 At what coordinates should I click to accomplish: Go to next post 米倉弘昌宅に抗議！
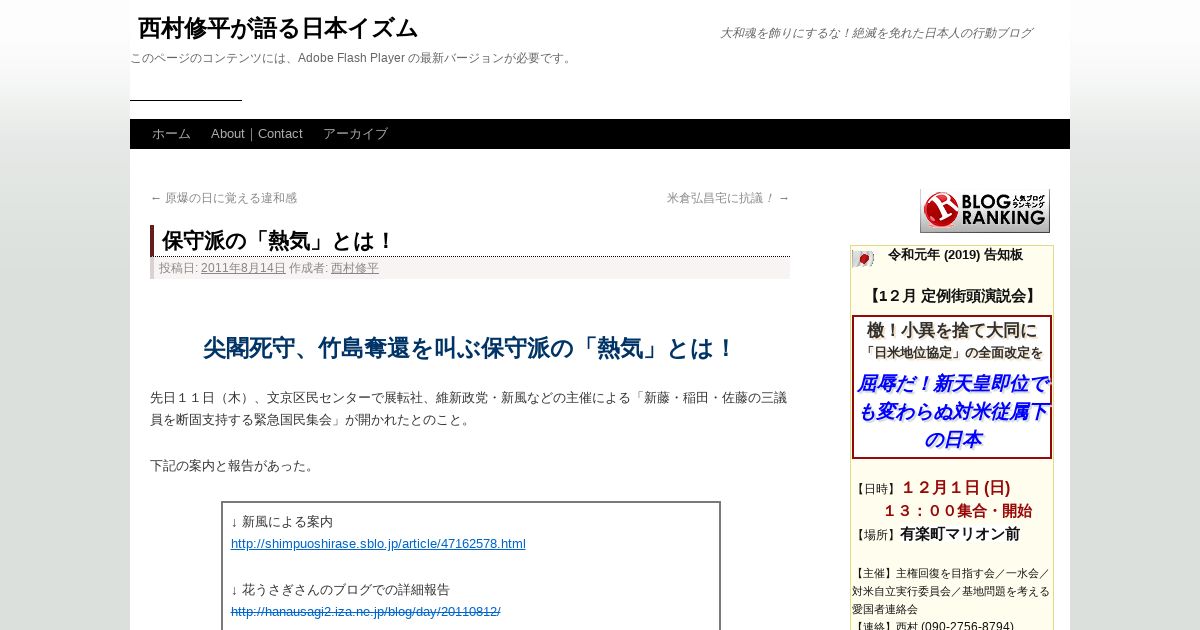click(728, 198)
